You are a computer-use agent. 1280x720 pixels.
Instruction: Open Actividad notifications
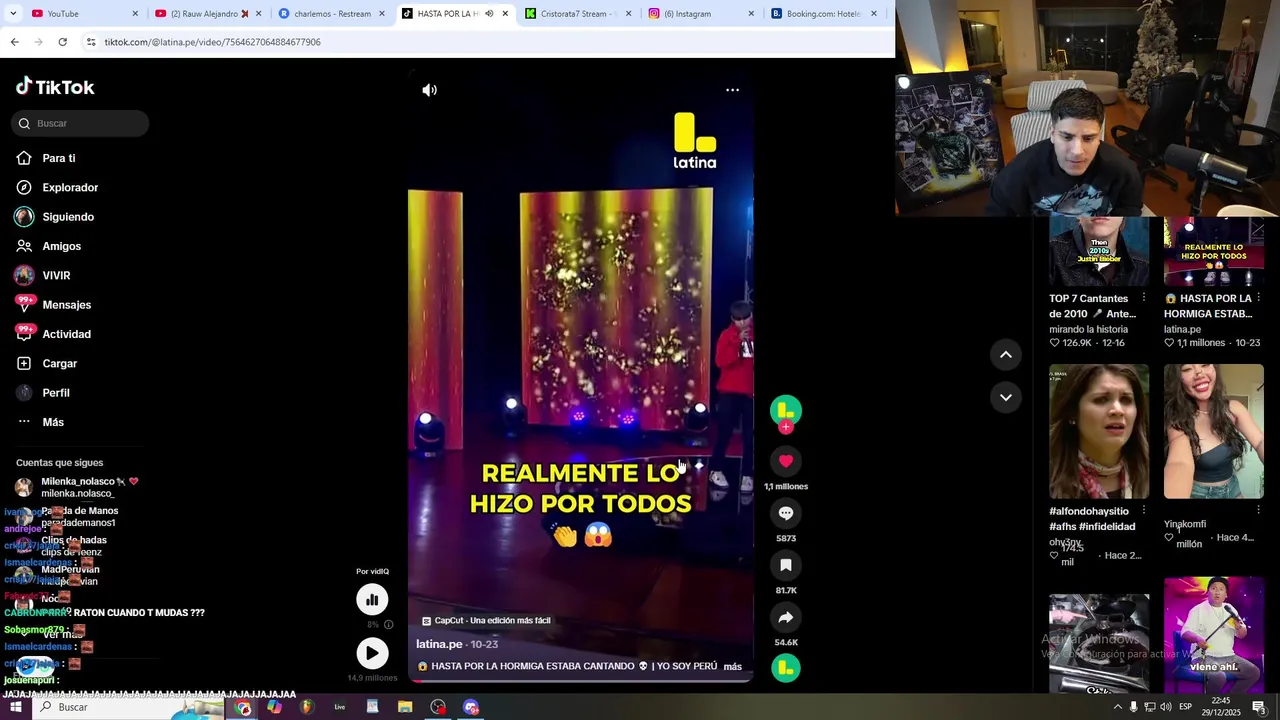click(x=66, y=334)
